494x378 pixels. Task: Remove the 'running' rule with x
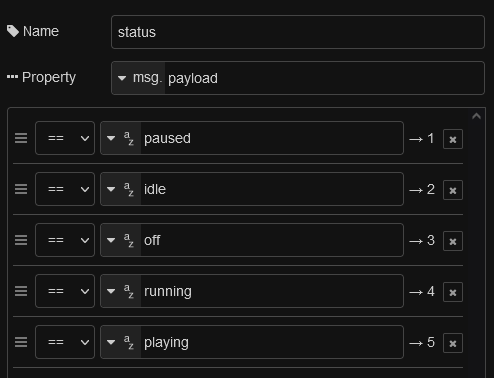tap(453, 292)
